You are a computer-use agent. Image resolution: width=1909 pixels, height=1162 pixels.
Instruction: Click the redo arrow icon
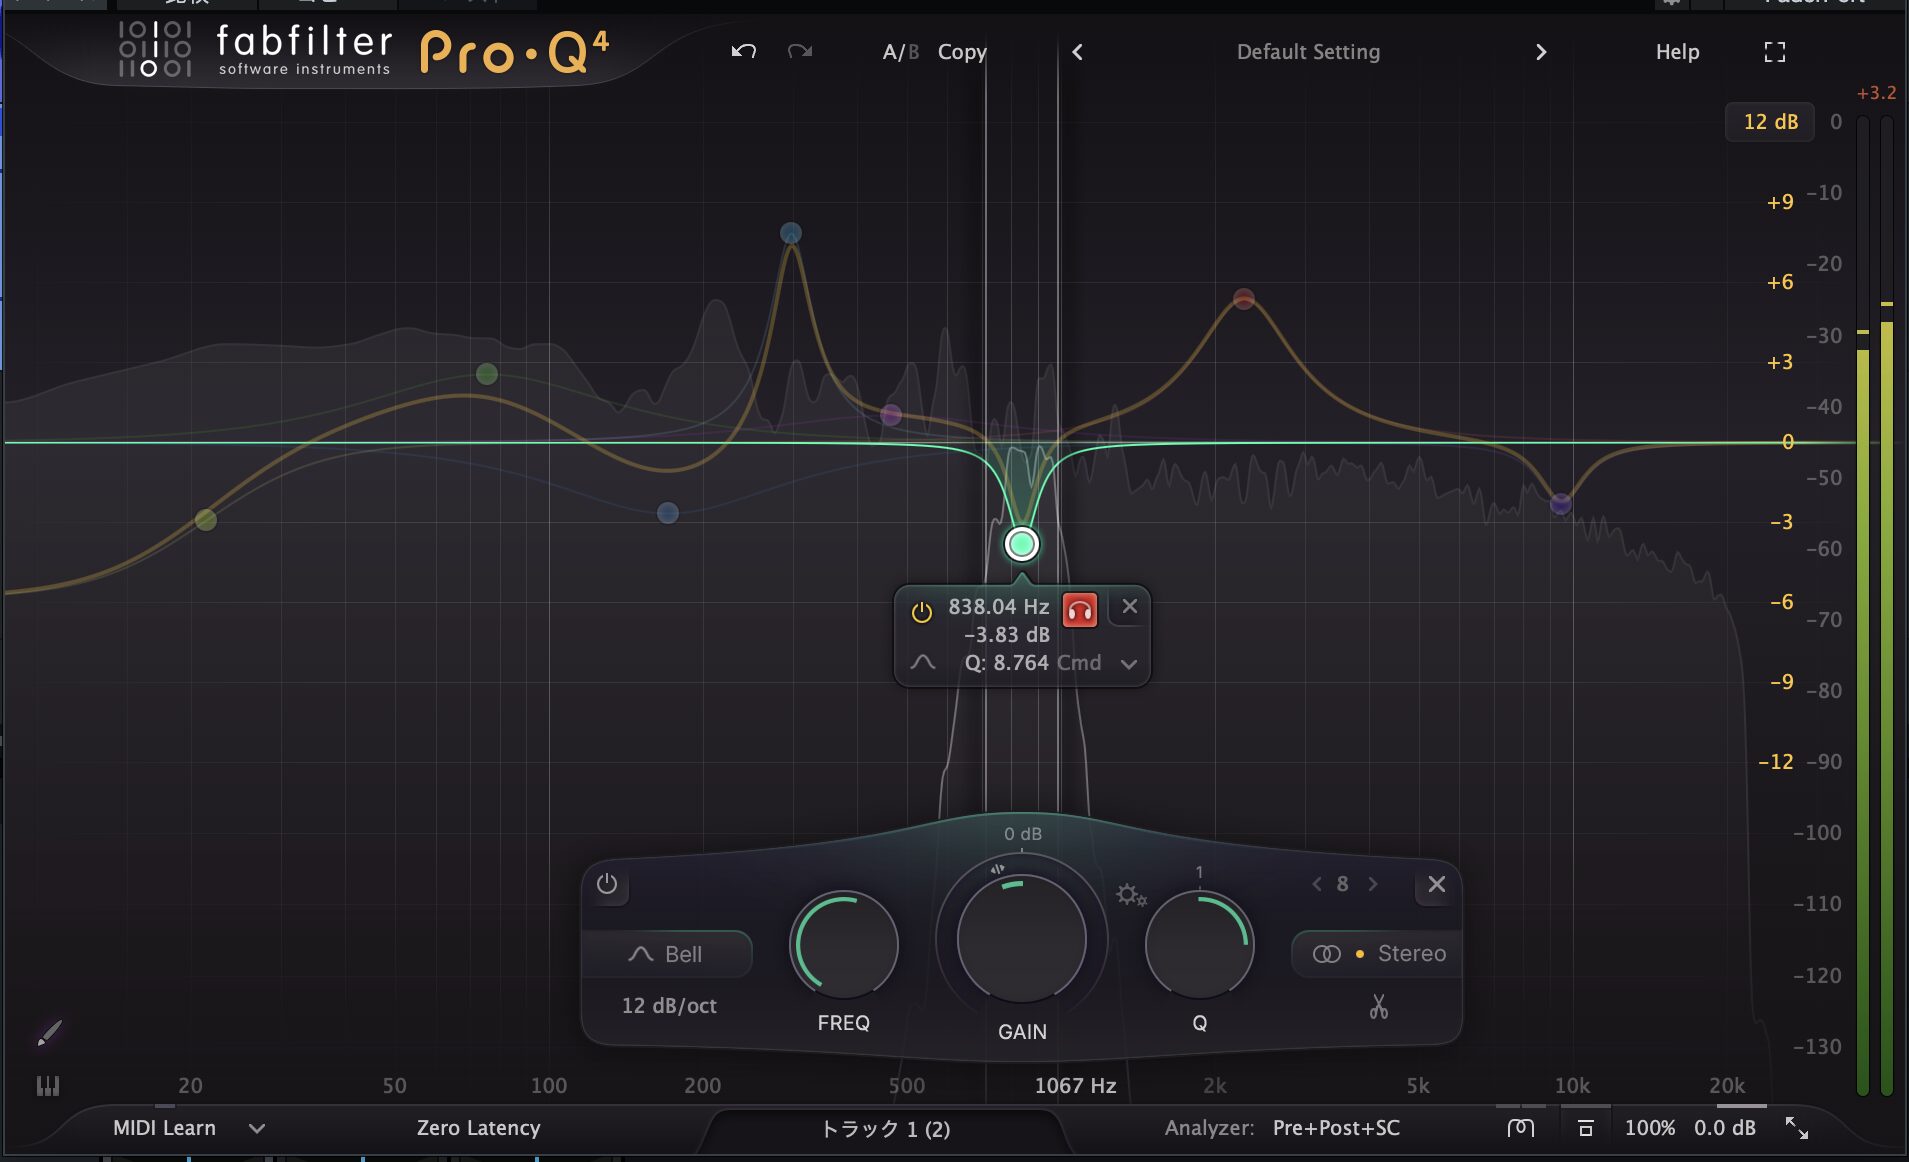coord(799,51)
